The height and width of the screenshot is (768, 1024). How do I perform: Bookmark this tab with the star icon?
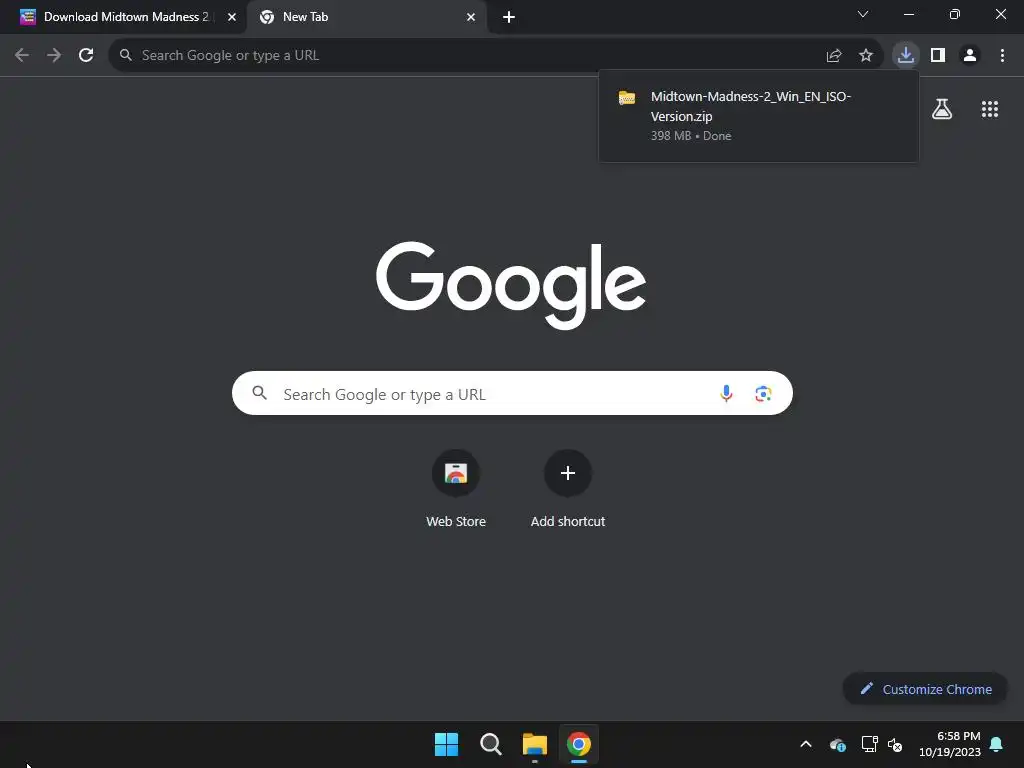[866, 56]
